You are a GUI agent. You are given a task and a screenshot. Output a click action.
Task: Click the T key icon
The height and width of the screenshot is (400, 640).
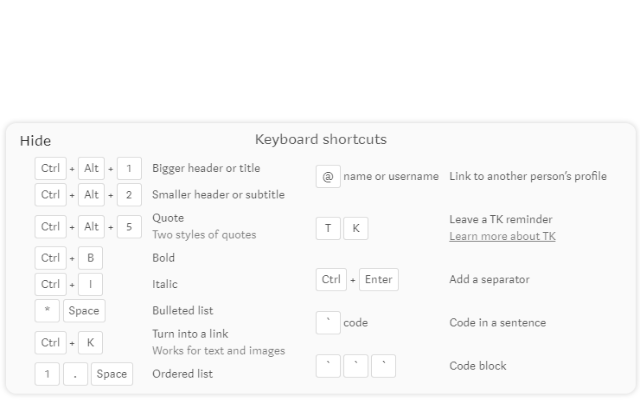pos(327,228)
